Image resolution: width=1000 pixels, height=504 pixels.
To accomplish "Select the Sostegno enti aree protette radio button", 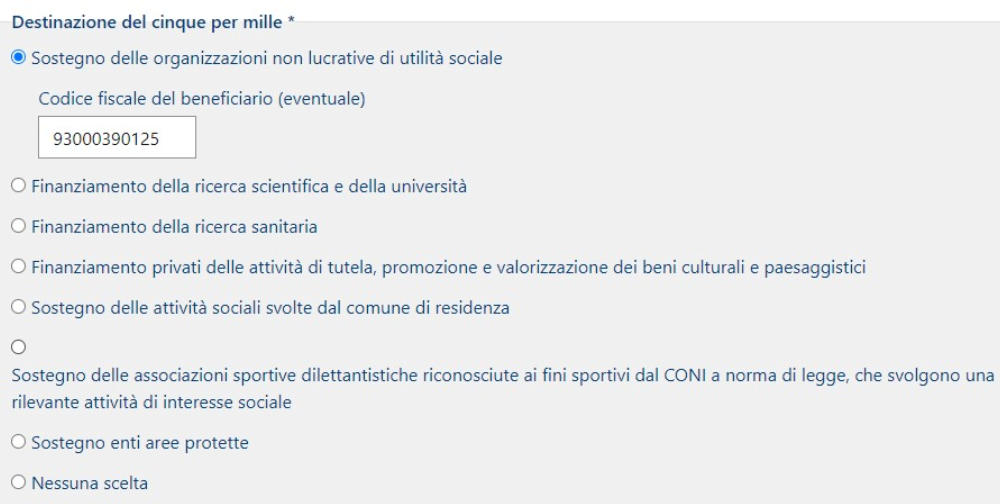I will click(18, 442).
